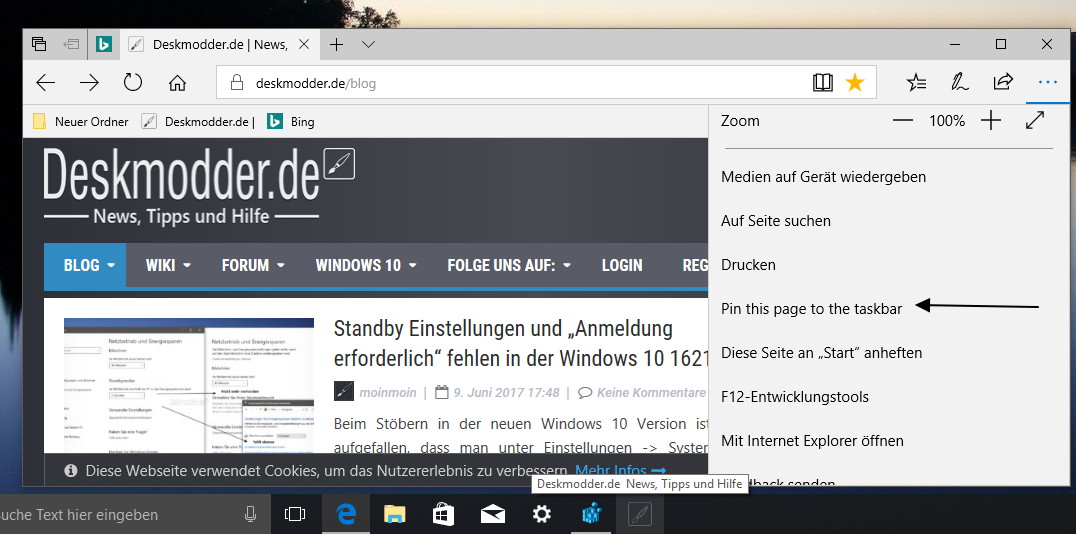Open the Store taskbar icon
1076x534 pixels.
pos(443,514)
